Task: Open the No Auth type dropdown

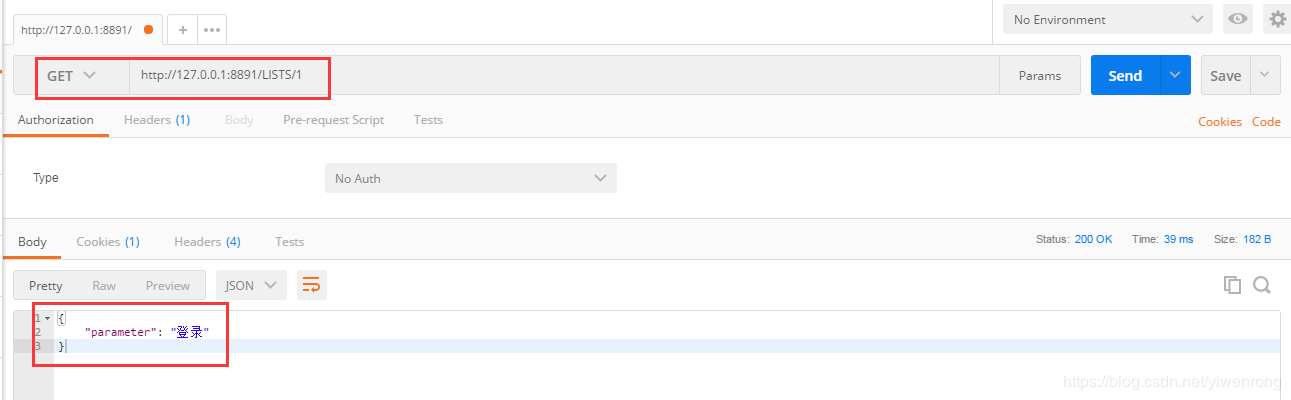Action: pos(470,178)
